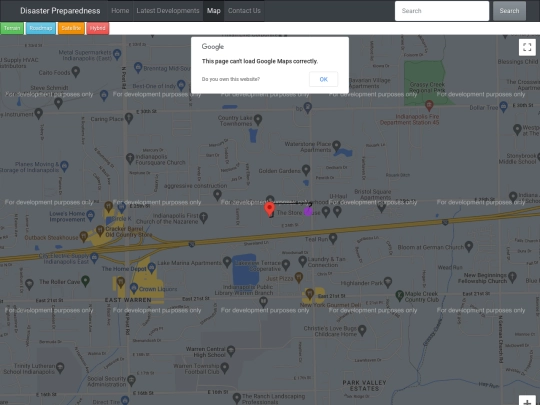Switch map to Terrain view
This screenshot has height=405, width=540.
pyautogui.click(x=12, y=28)
